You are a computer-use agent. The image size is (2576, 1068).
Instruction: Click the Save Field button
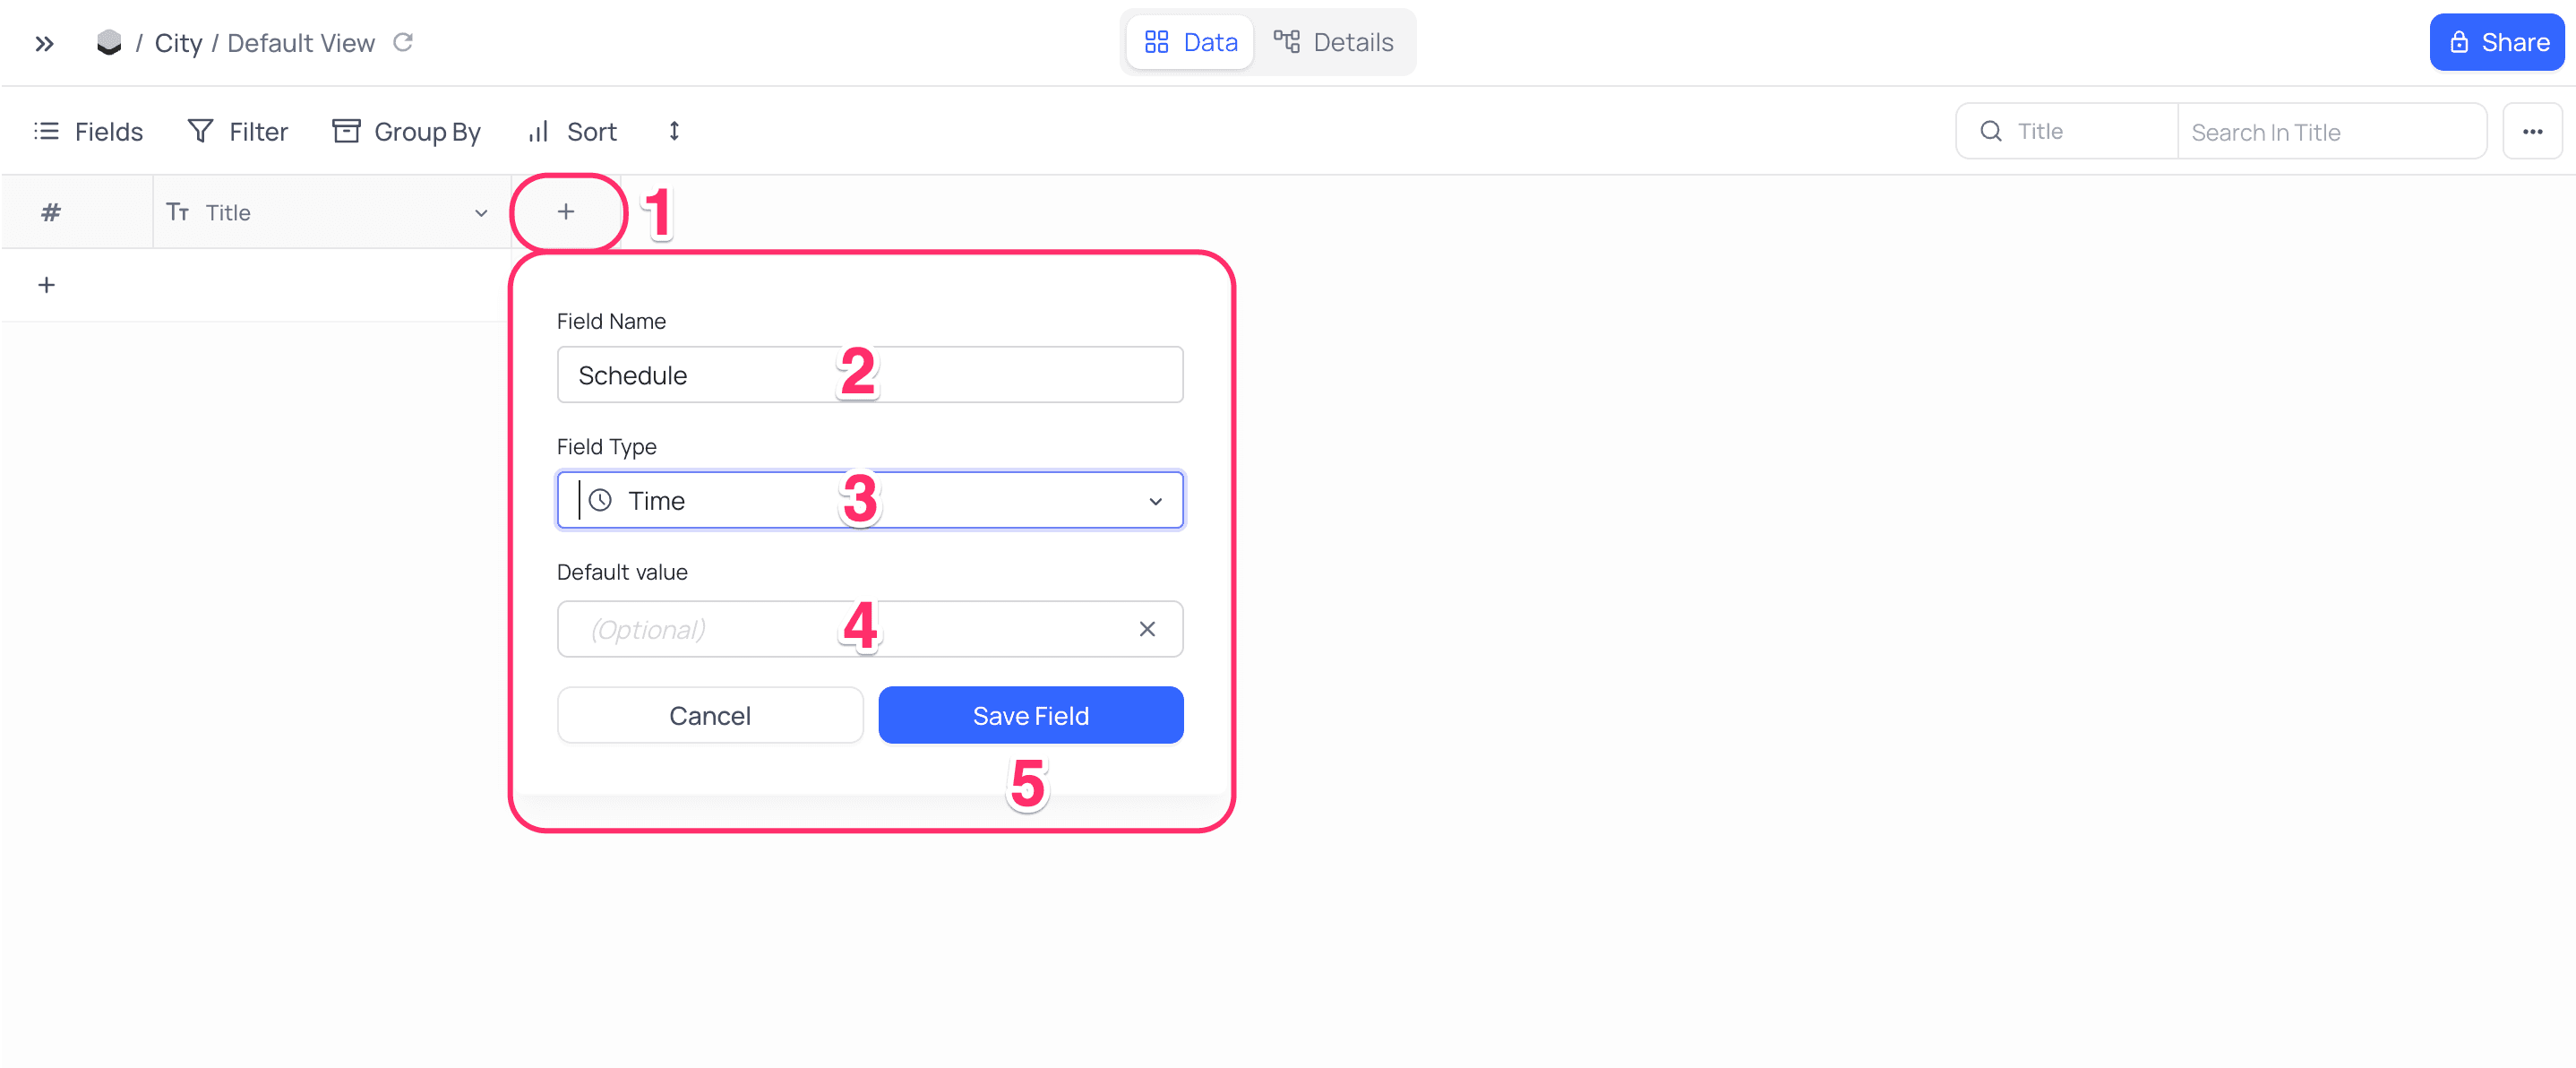click(1030, 715)
